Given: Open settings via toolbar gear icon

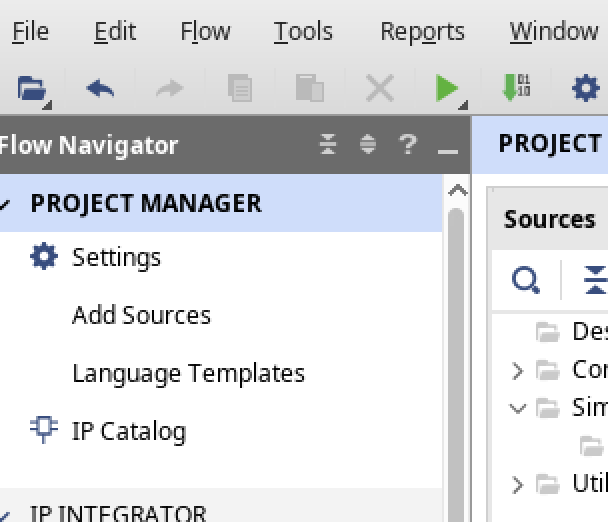Looking at the screenshot, I should 585,89.
